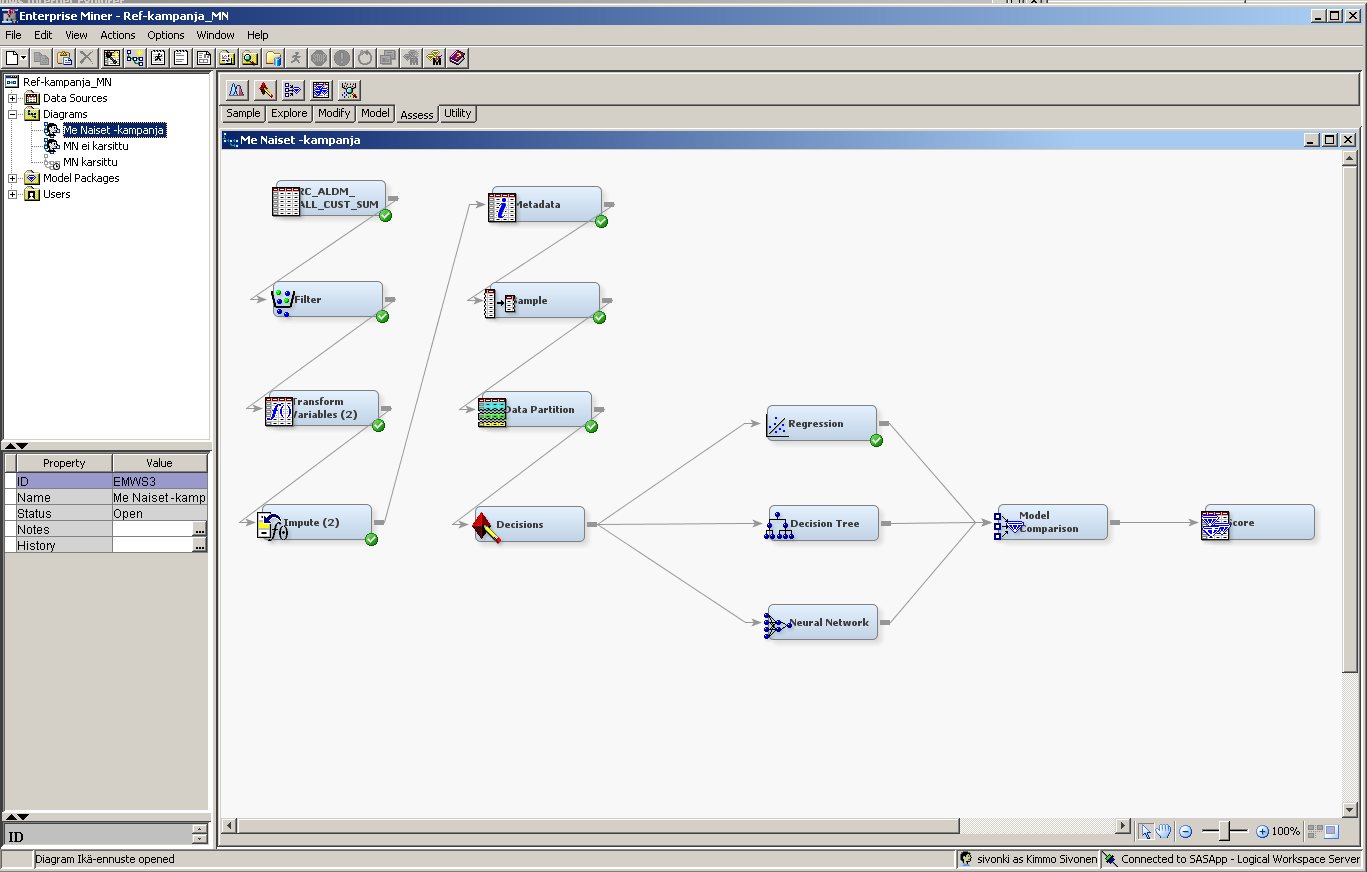Click the Paste icon in main toolbar

tap(64, 58)
